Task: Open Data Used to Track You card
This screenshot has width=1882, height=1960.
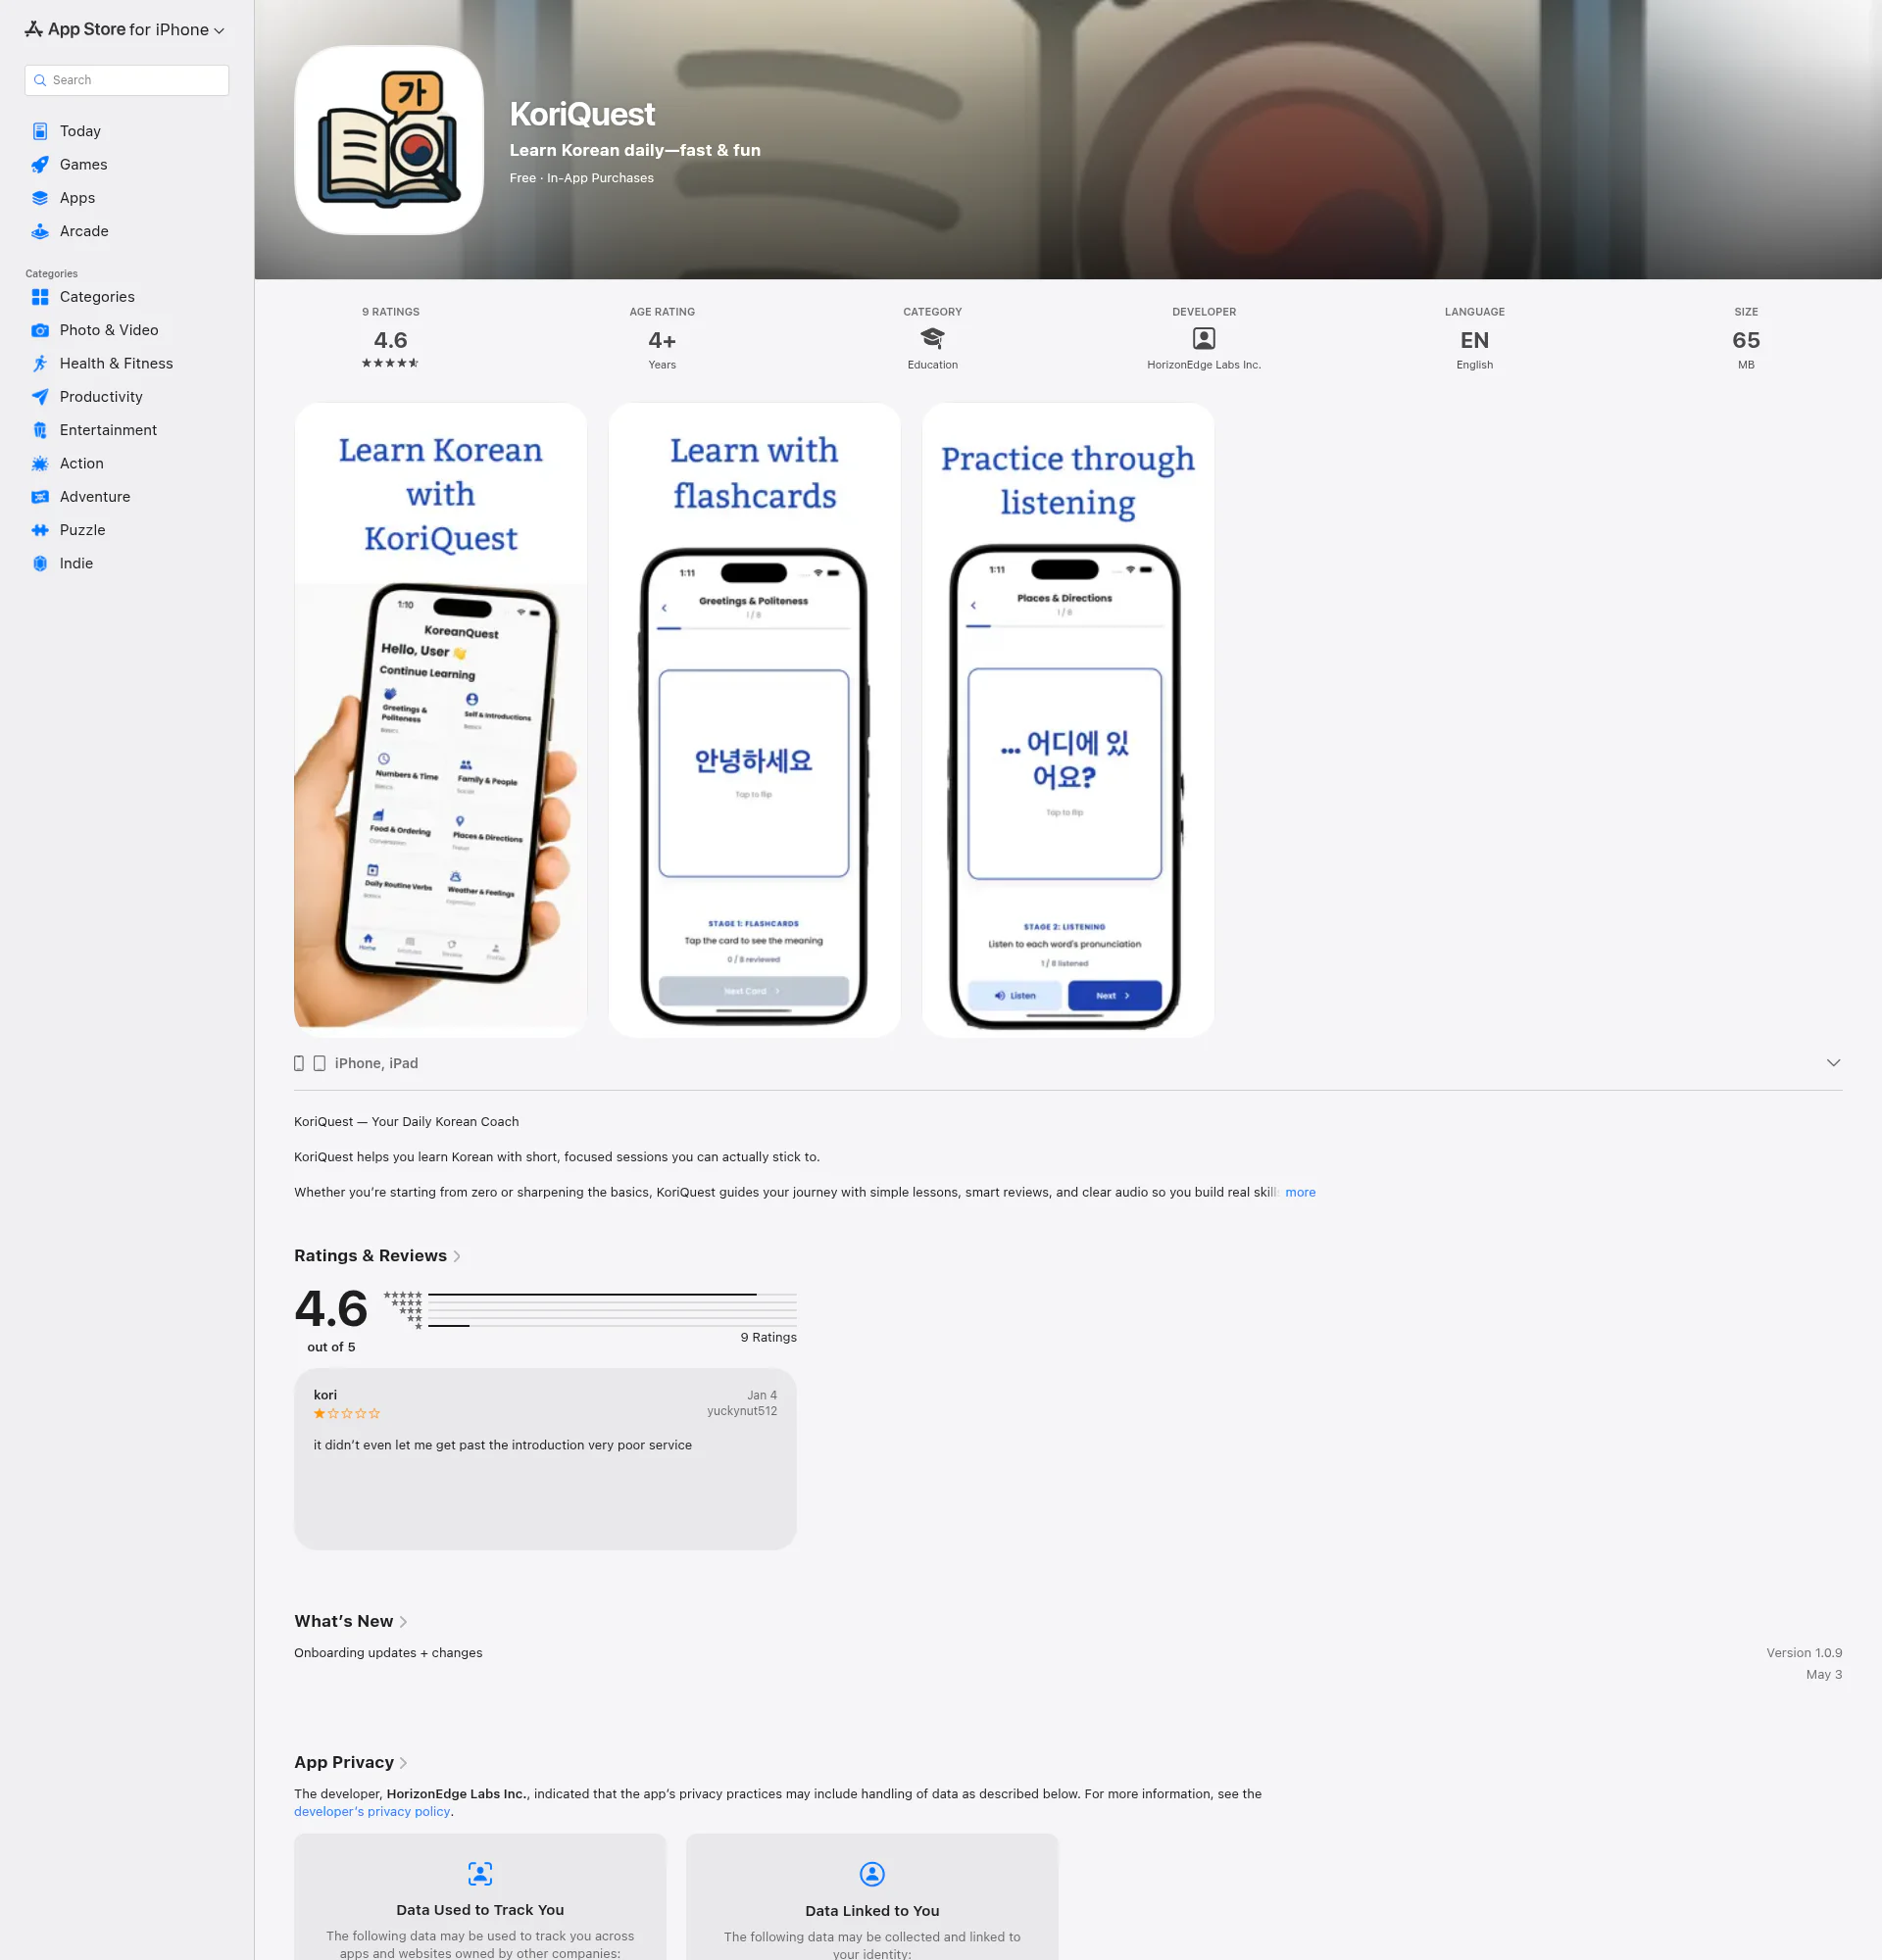Action: pyautogui.click(x=480, y=1896)
